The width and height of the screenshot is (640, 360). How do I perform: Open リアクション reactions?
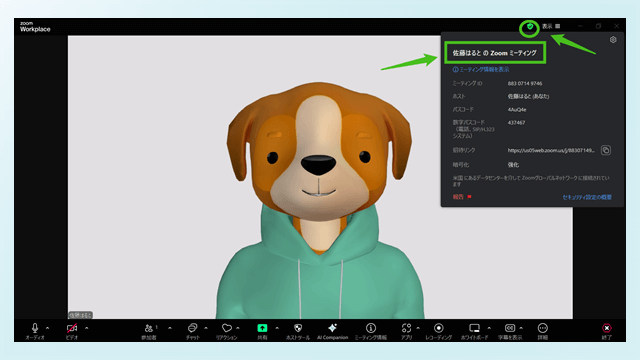click(x=227, y=331)
